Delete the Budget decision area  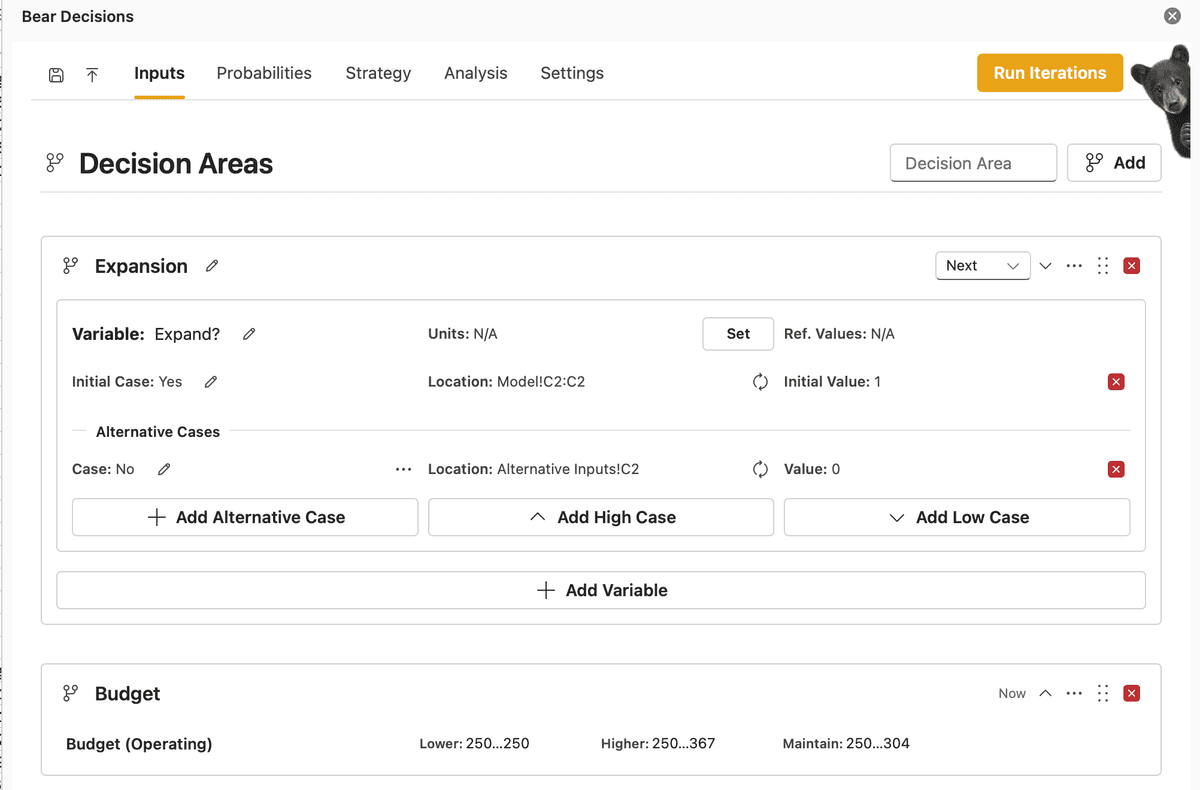[1132, 693]
